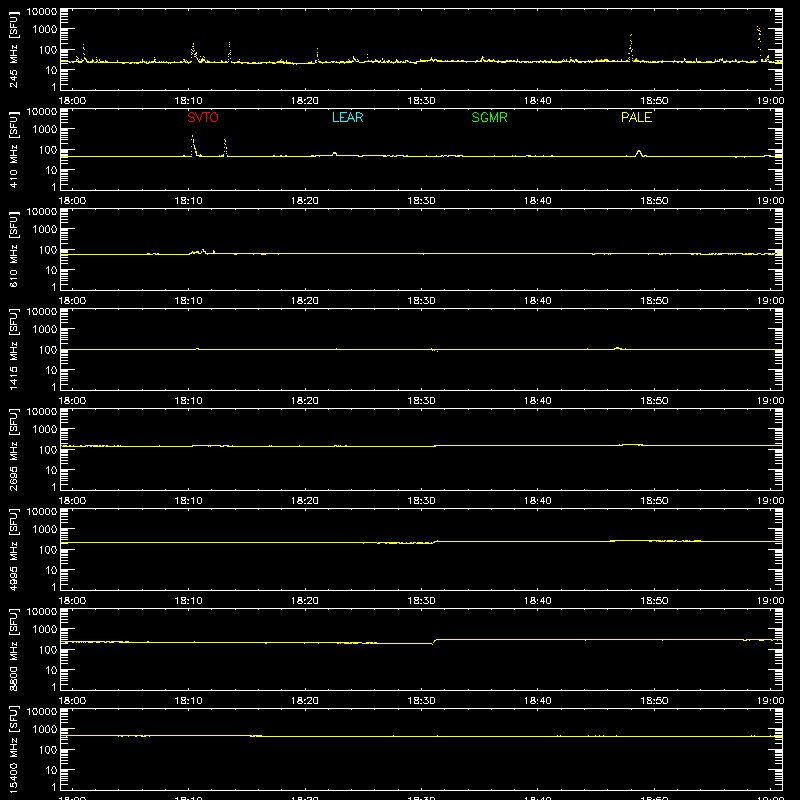Click the 18:00 label under the 245 MHz plot

pos(72,101)
